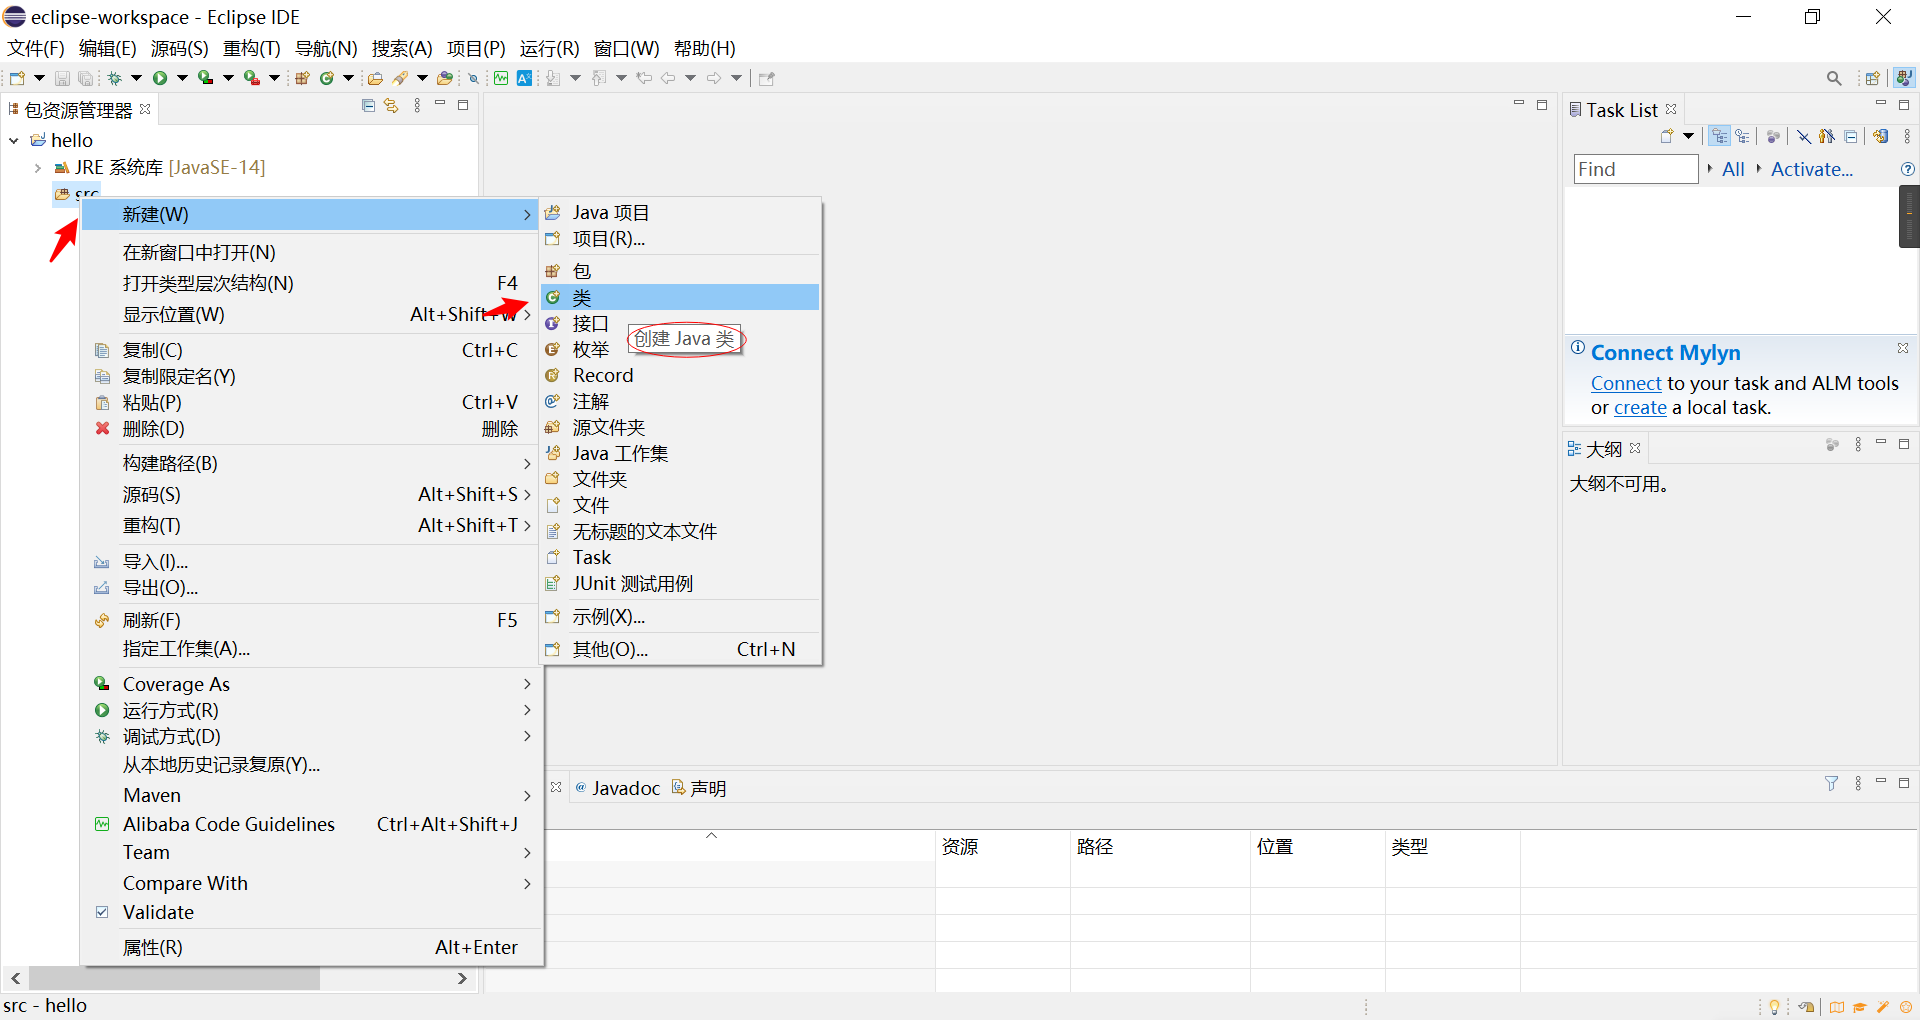Click the toolbar search magnifier icon
Image resolution: width=1920 pixels, height=1020 pixels.
(1834, 78)
